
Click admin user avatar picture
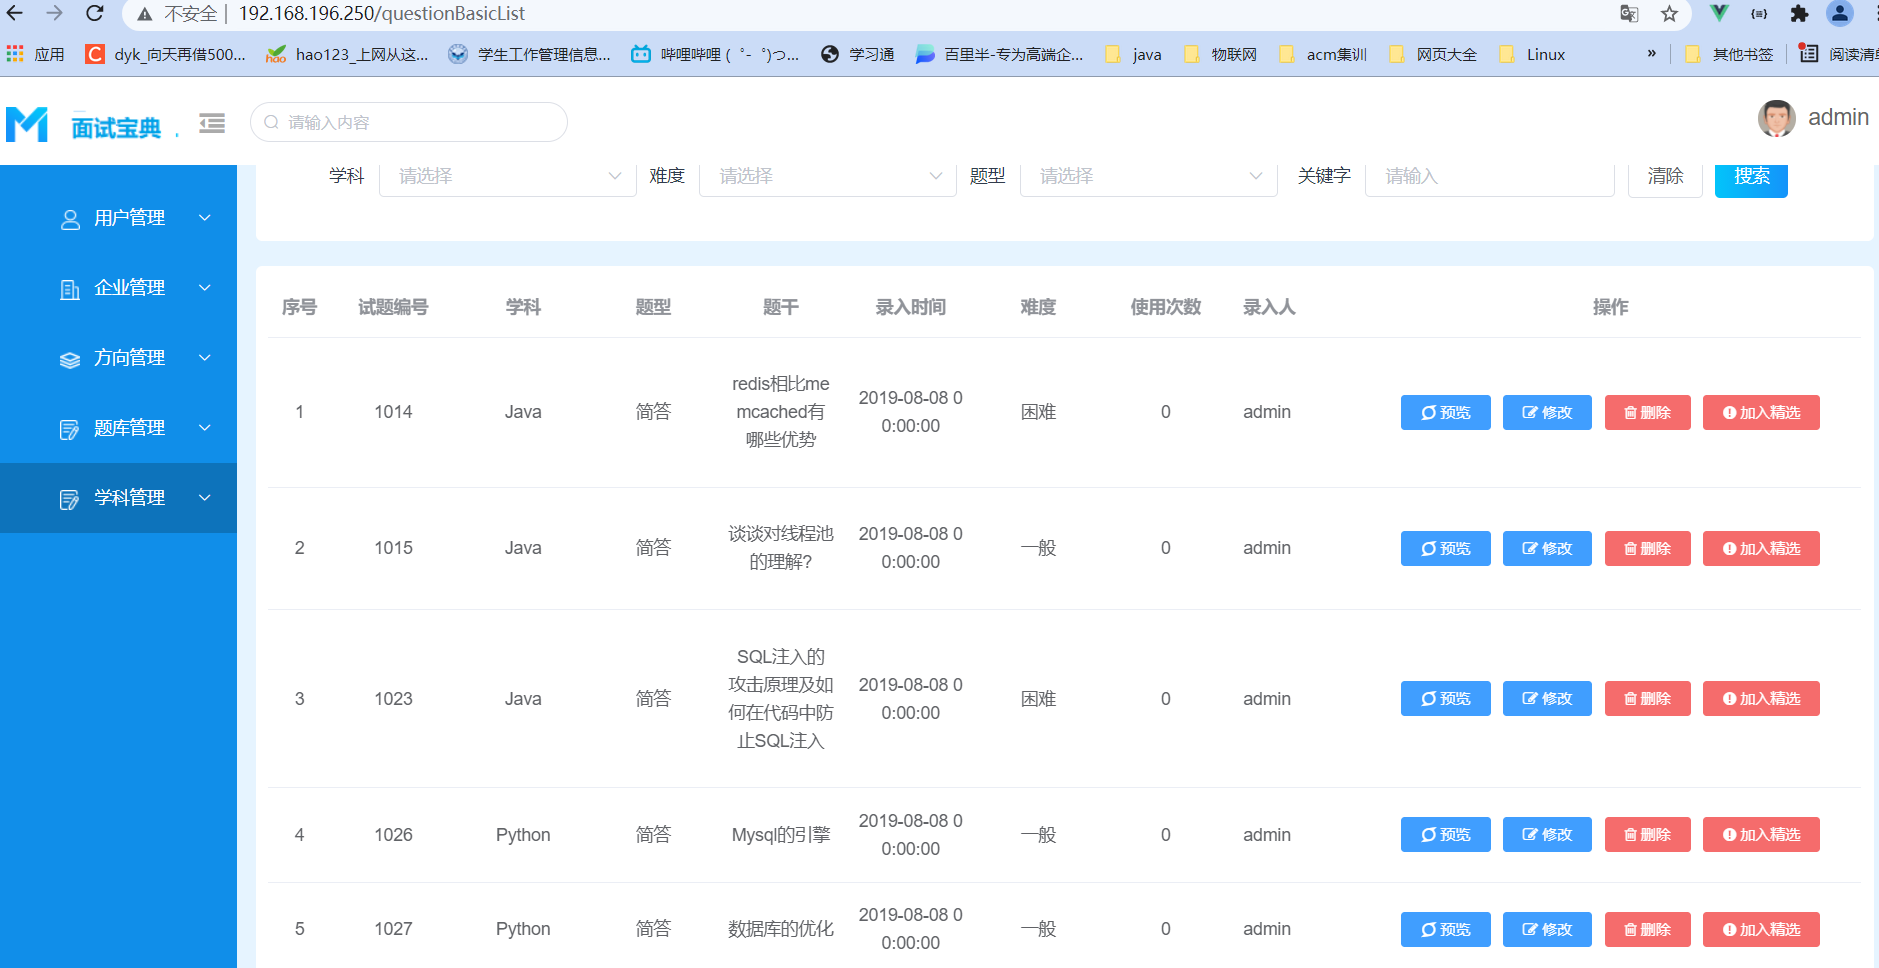1776,118
